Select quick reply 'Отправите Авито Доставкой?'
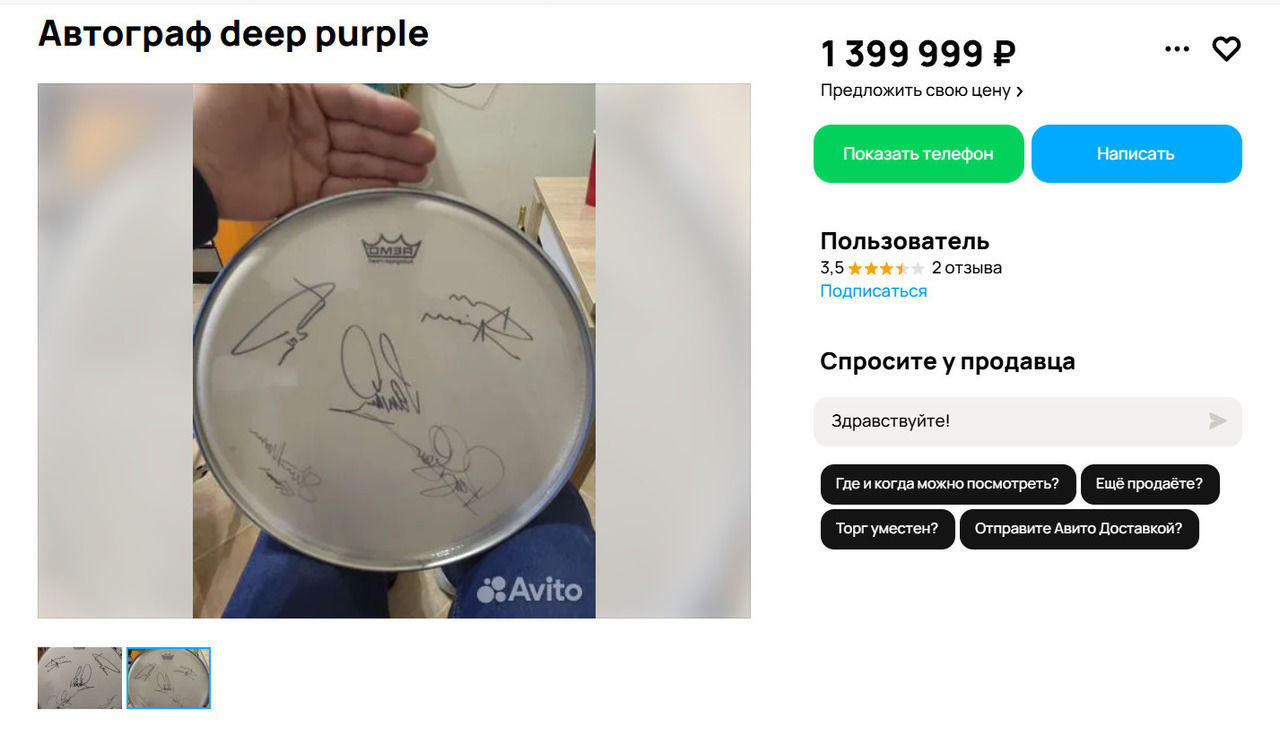The image size is (1280, 744). click(1079, 529)
